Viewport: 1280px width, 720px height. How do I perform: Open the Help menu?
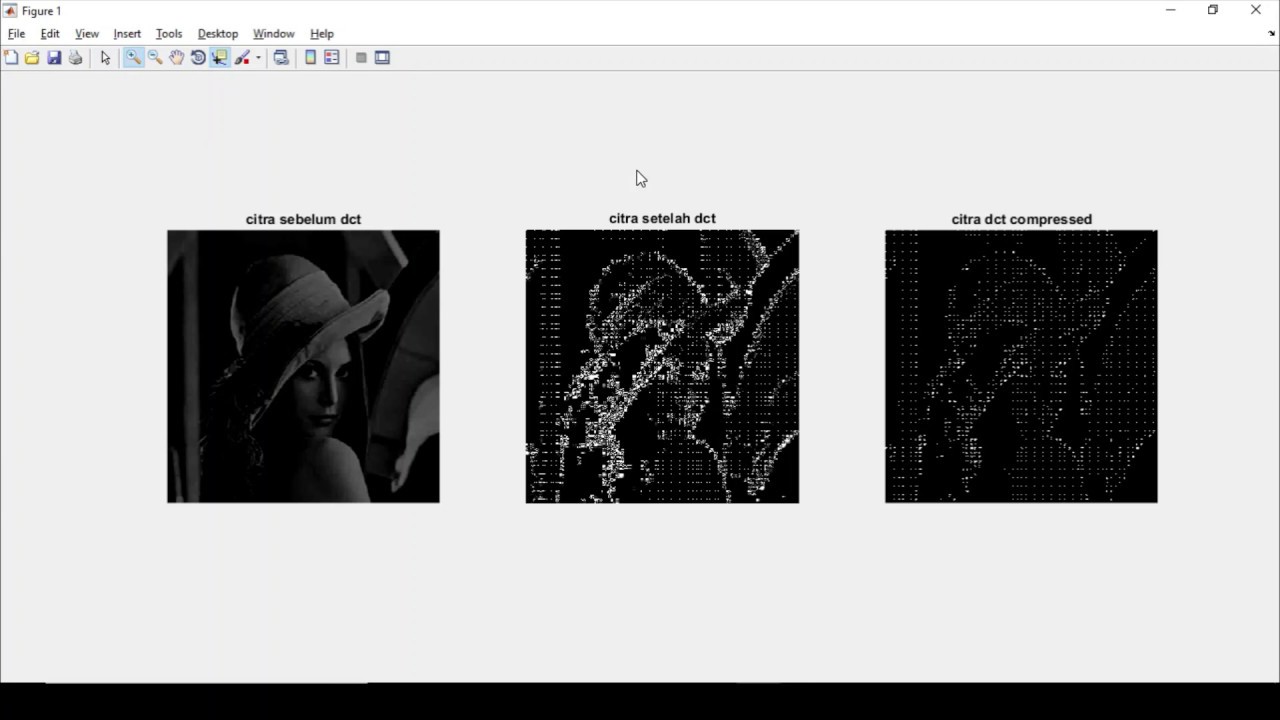pos(322,34)
